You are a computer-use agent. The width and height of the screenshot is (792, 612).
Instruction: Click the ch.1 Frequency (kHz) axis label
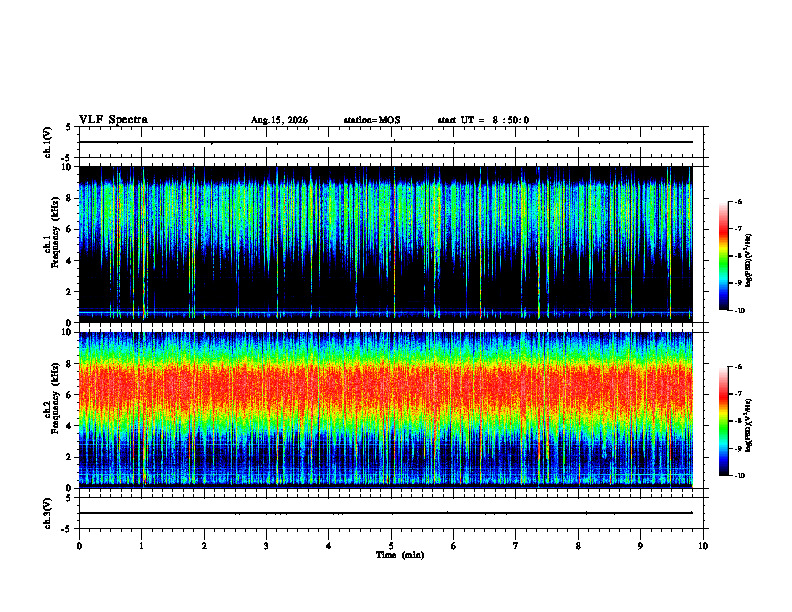(x=52, y=232)
